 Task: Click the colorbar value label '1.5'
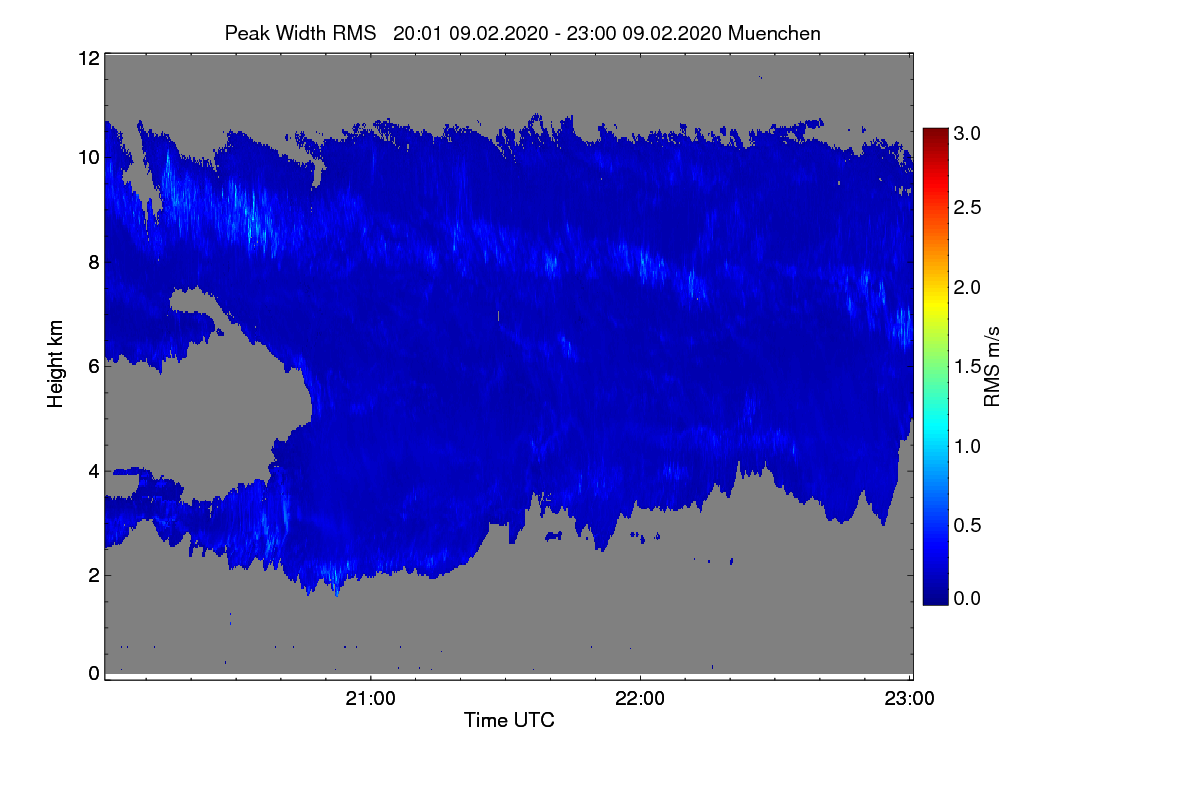click(x=967, y=367)
